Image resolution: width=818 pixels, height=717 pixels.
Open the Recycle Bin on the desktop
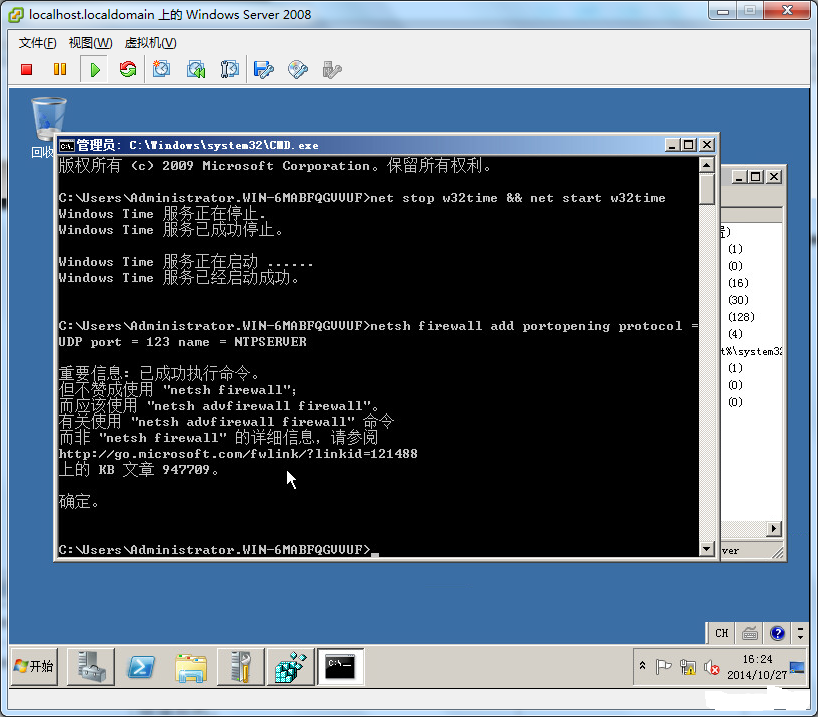pyautogui.click(x=49, y=118)
